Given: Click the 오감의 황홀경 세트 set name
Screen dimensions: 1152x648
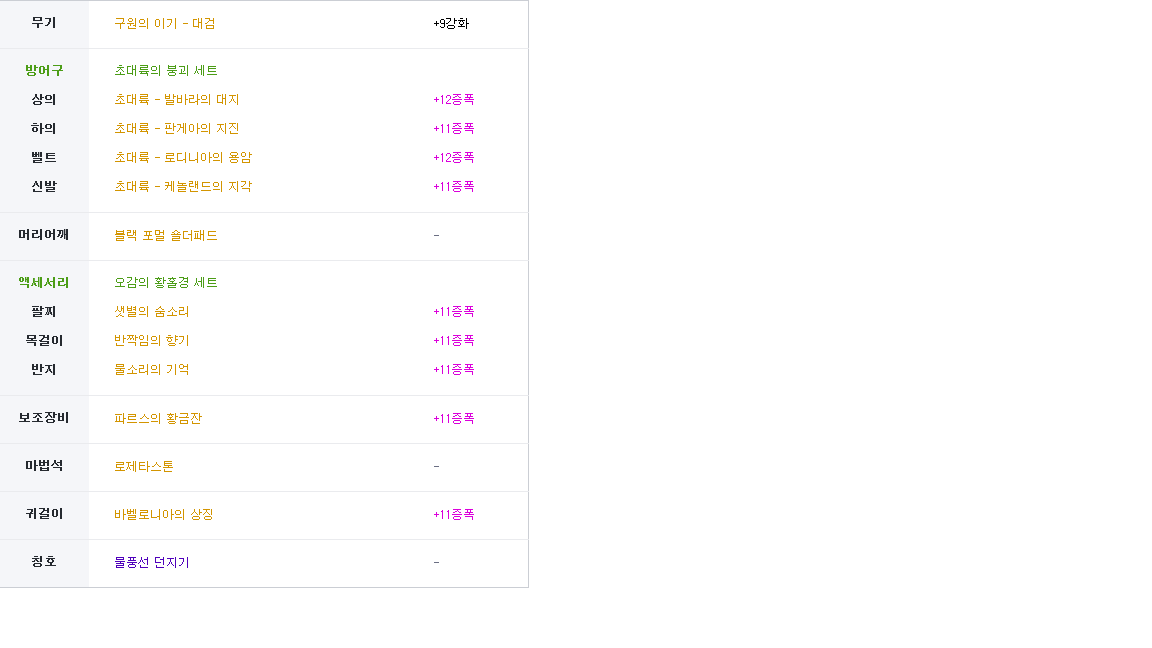Looking at the screenshot, I should (166, 283).
